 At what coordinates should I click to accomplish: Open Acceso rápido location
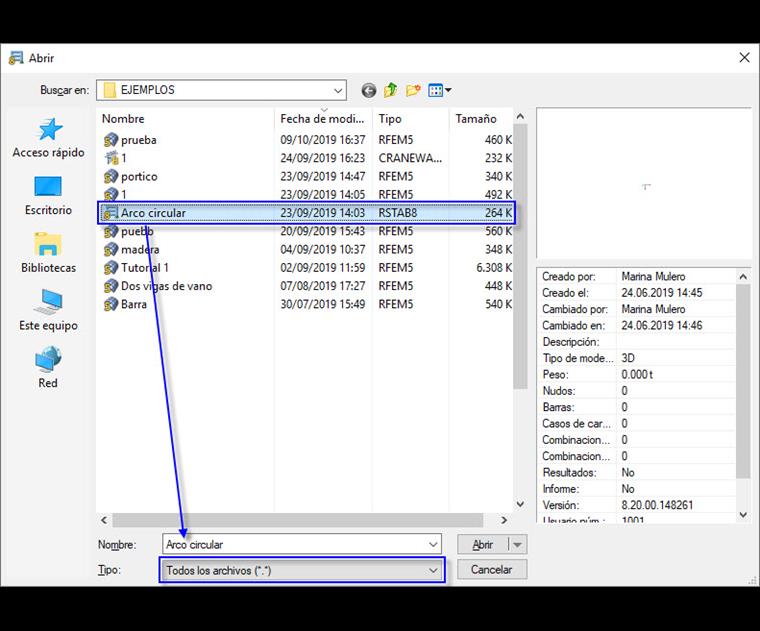click(48, 138)
